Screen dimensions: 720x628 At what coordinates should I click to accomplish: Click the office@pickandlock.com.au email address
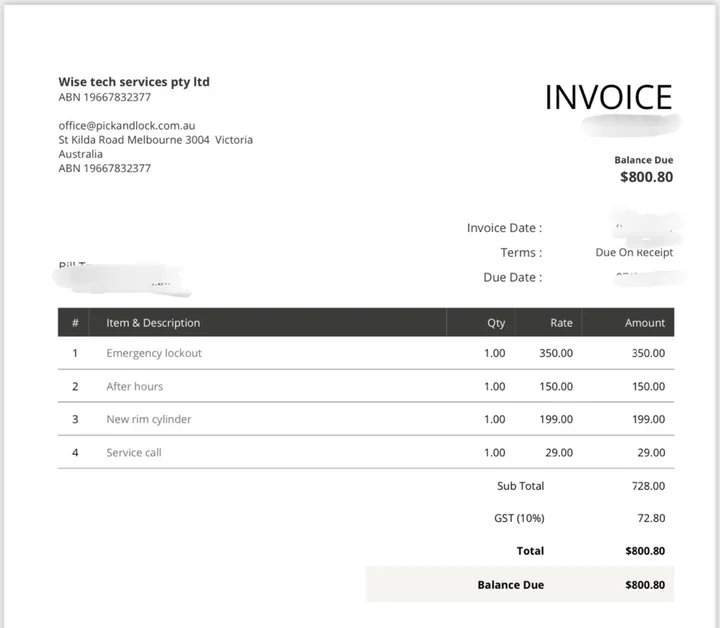[127, 126]
